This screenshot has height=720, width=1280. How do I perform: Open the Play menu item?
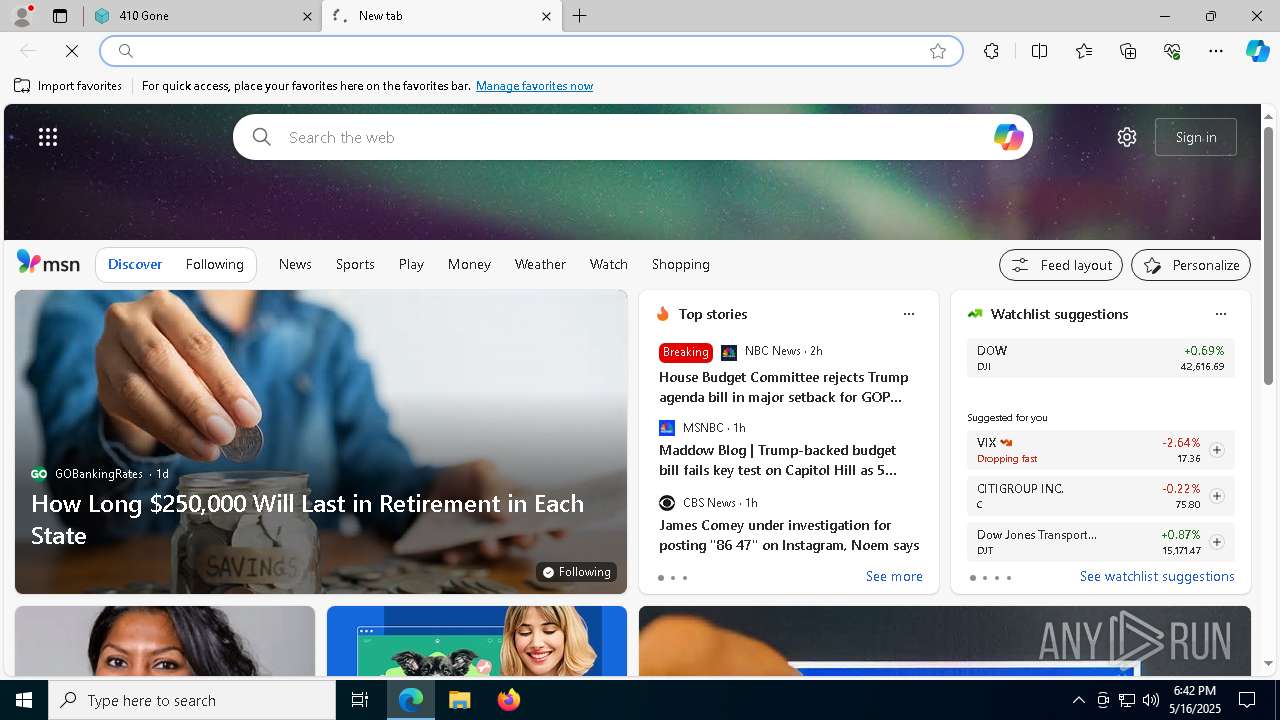click(x=411, y=264)
